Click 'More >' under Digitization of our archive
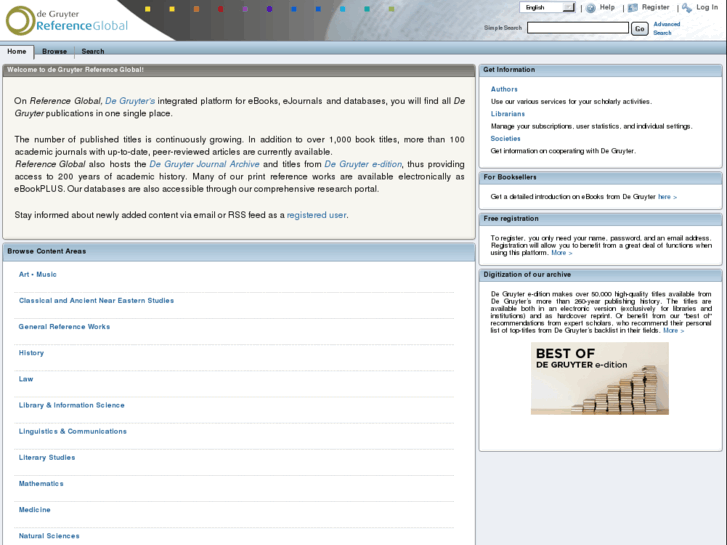 [x=673, y=330]
